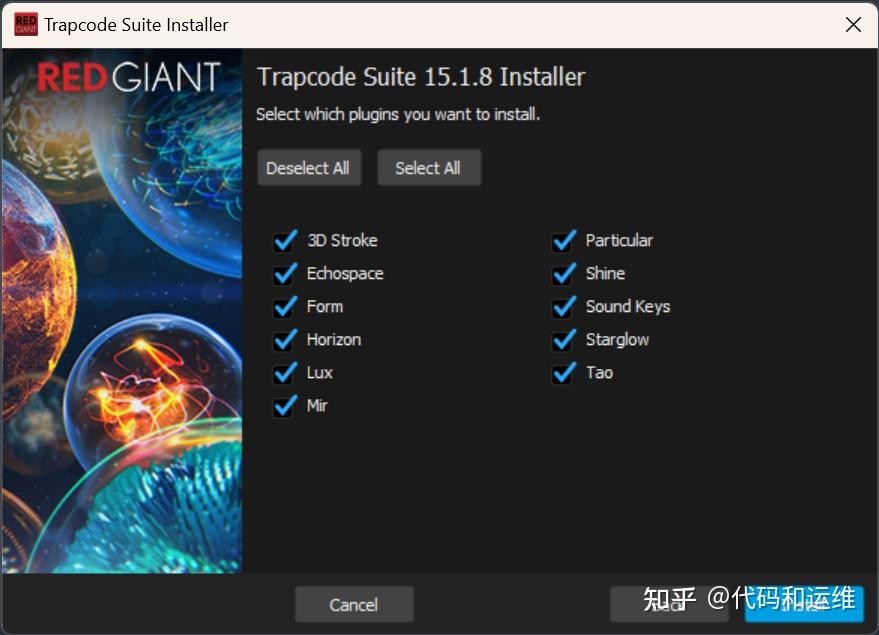Uncheck the Echospace plugin

coord(285,273)
